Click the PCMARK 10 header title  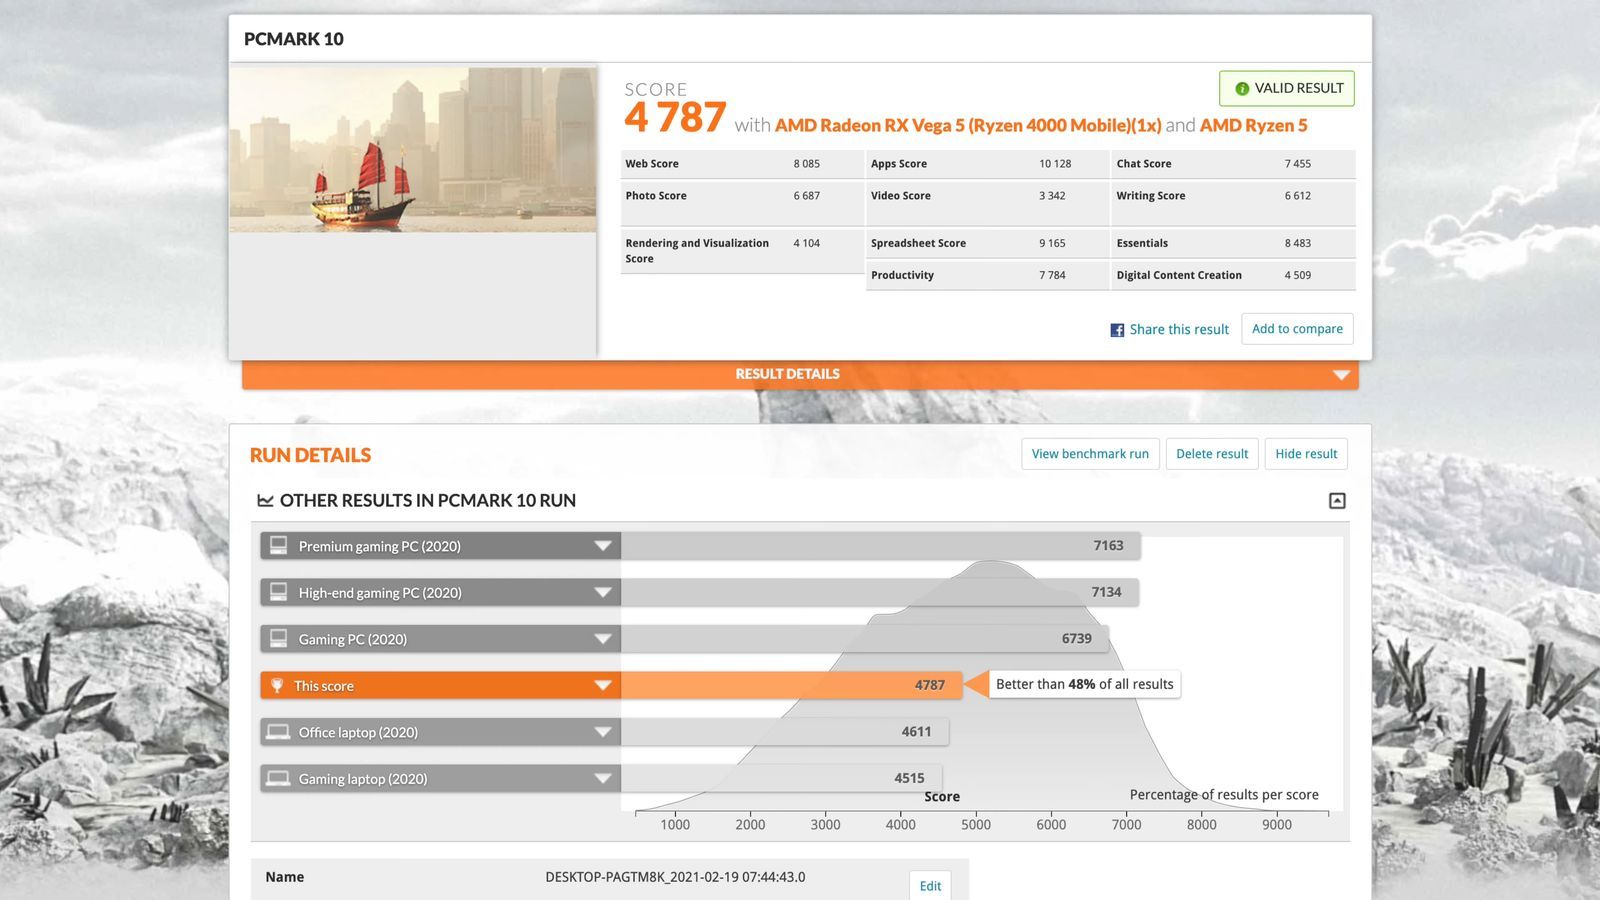[294, 39]
